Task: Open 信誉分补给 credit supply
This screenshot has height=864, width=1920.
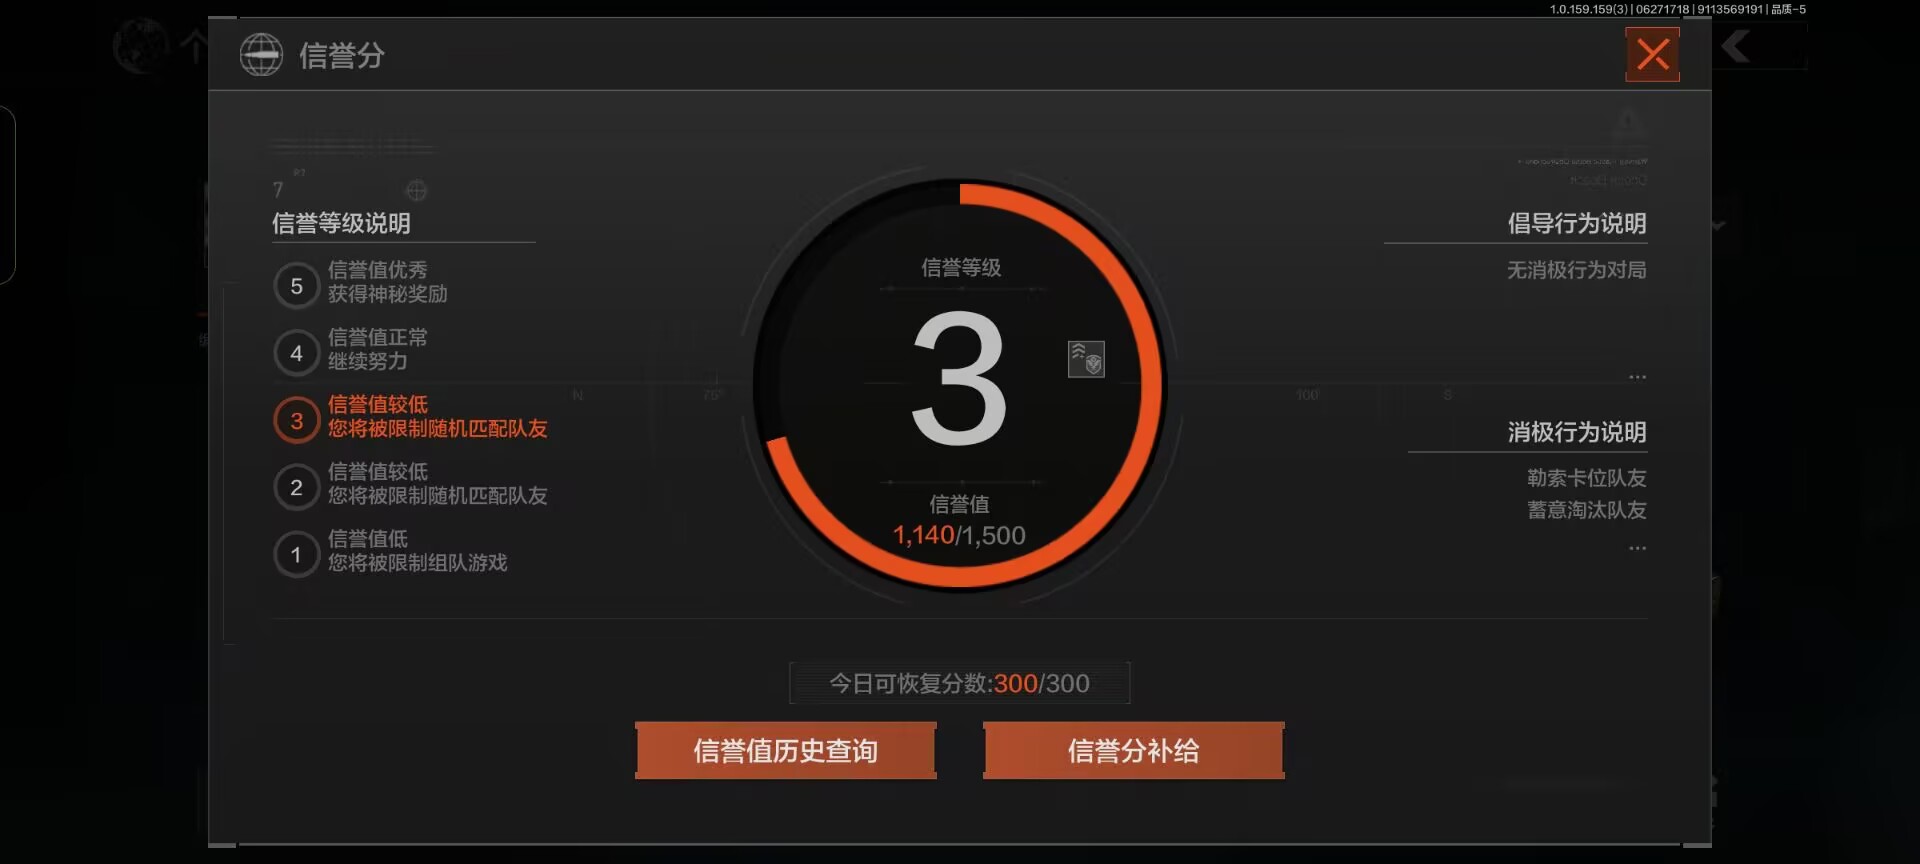Action: point(1134,750)
